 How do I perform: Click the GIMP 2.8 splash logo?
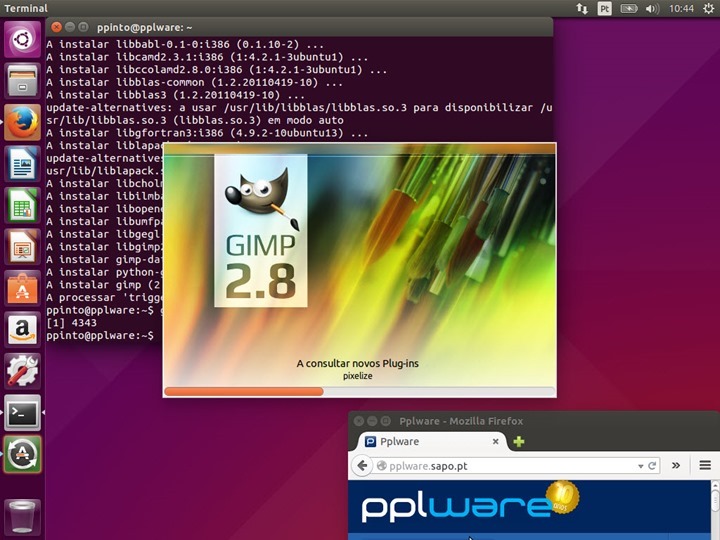point(261,231)
